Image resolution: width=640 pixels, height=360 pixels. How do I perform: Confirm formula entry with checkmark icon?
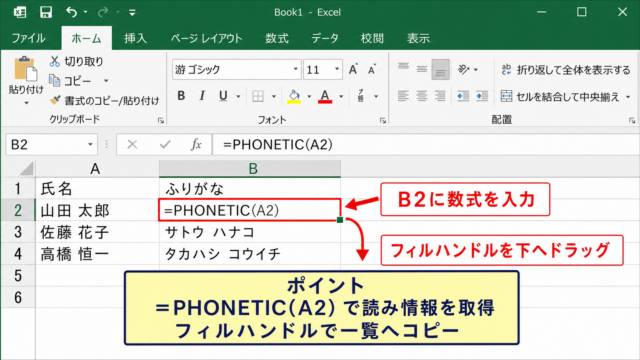(165, 144)
